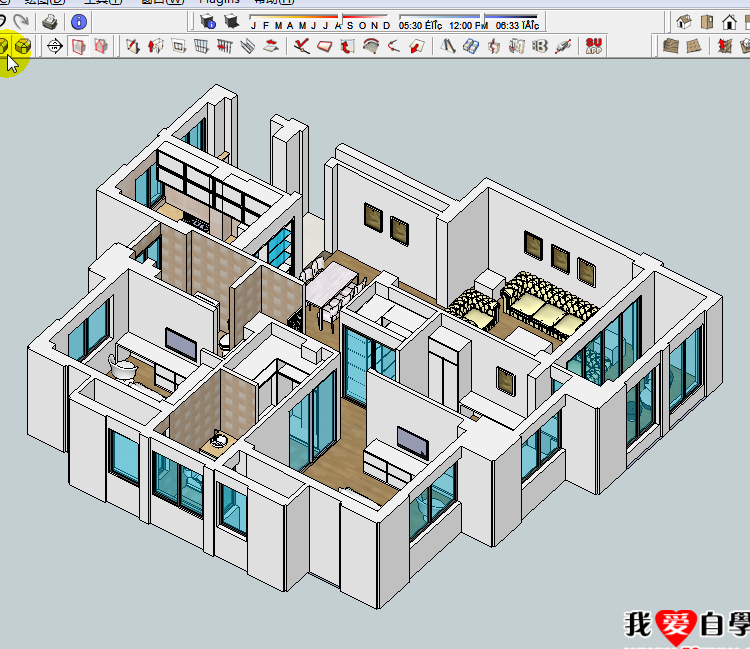
Task: Click the red SU APP button
Action: [594, 46]
